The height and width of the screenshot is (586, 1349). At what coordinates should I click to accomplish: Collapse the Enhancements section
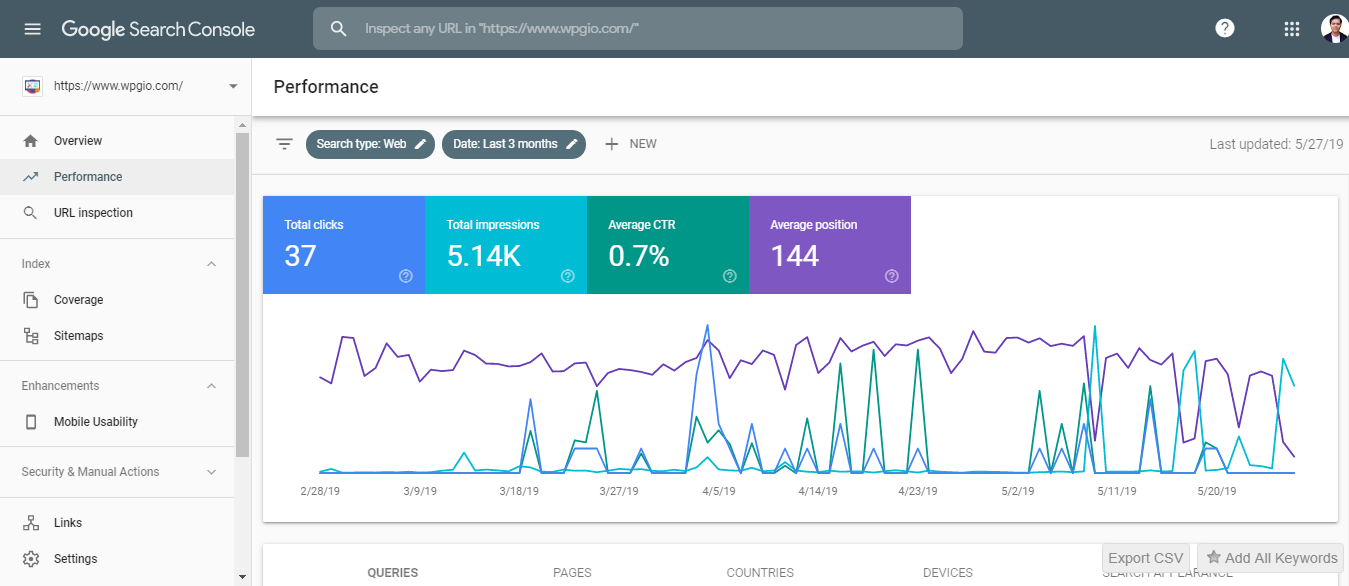[x=211, y=386]
